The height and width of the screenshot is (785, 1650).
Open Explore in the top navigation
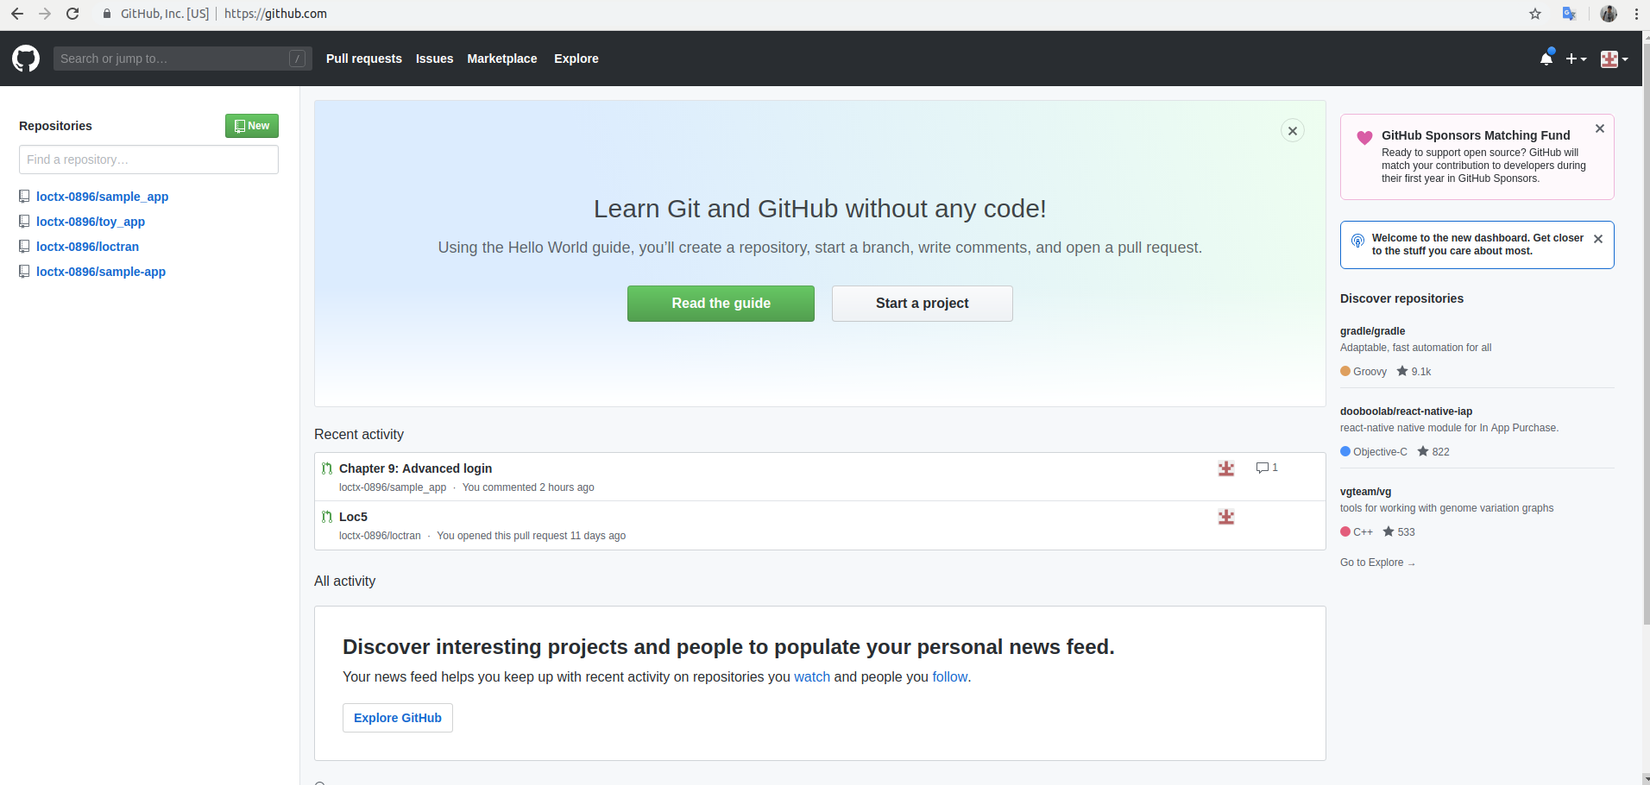pyautogui.click(x=576, y=59)
